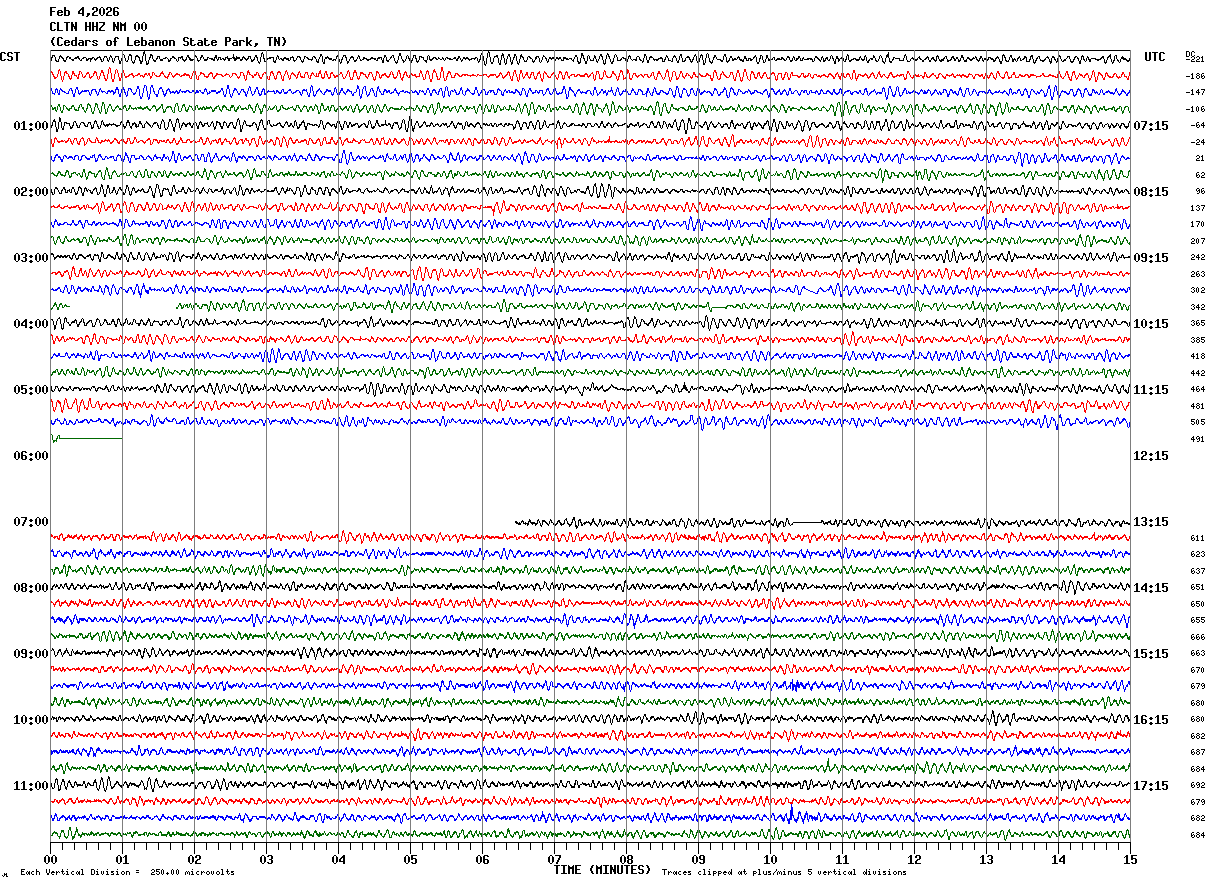This screenshot has height=886, width=1210.
Task: Click DC offset value "-24"
Action: pyautogui.click(x=1197, y=142)
